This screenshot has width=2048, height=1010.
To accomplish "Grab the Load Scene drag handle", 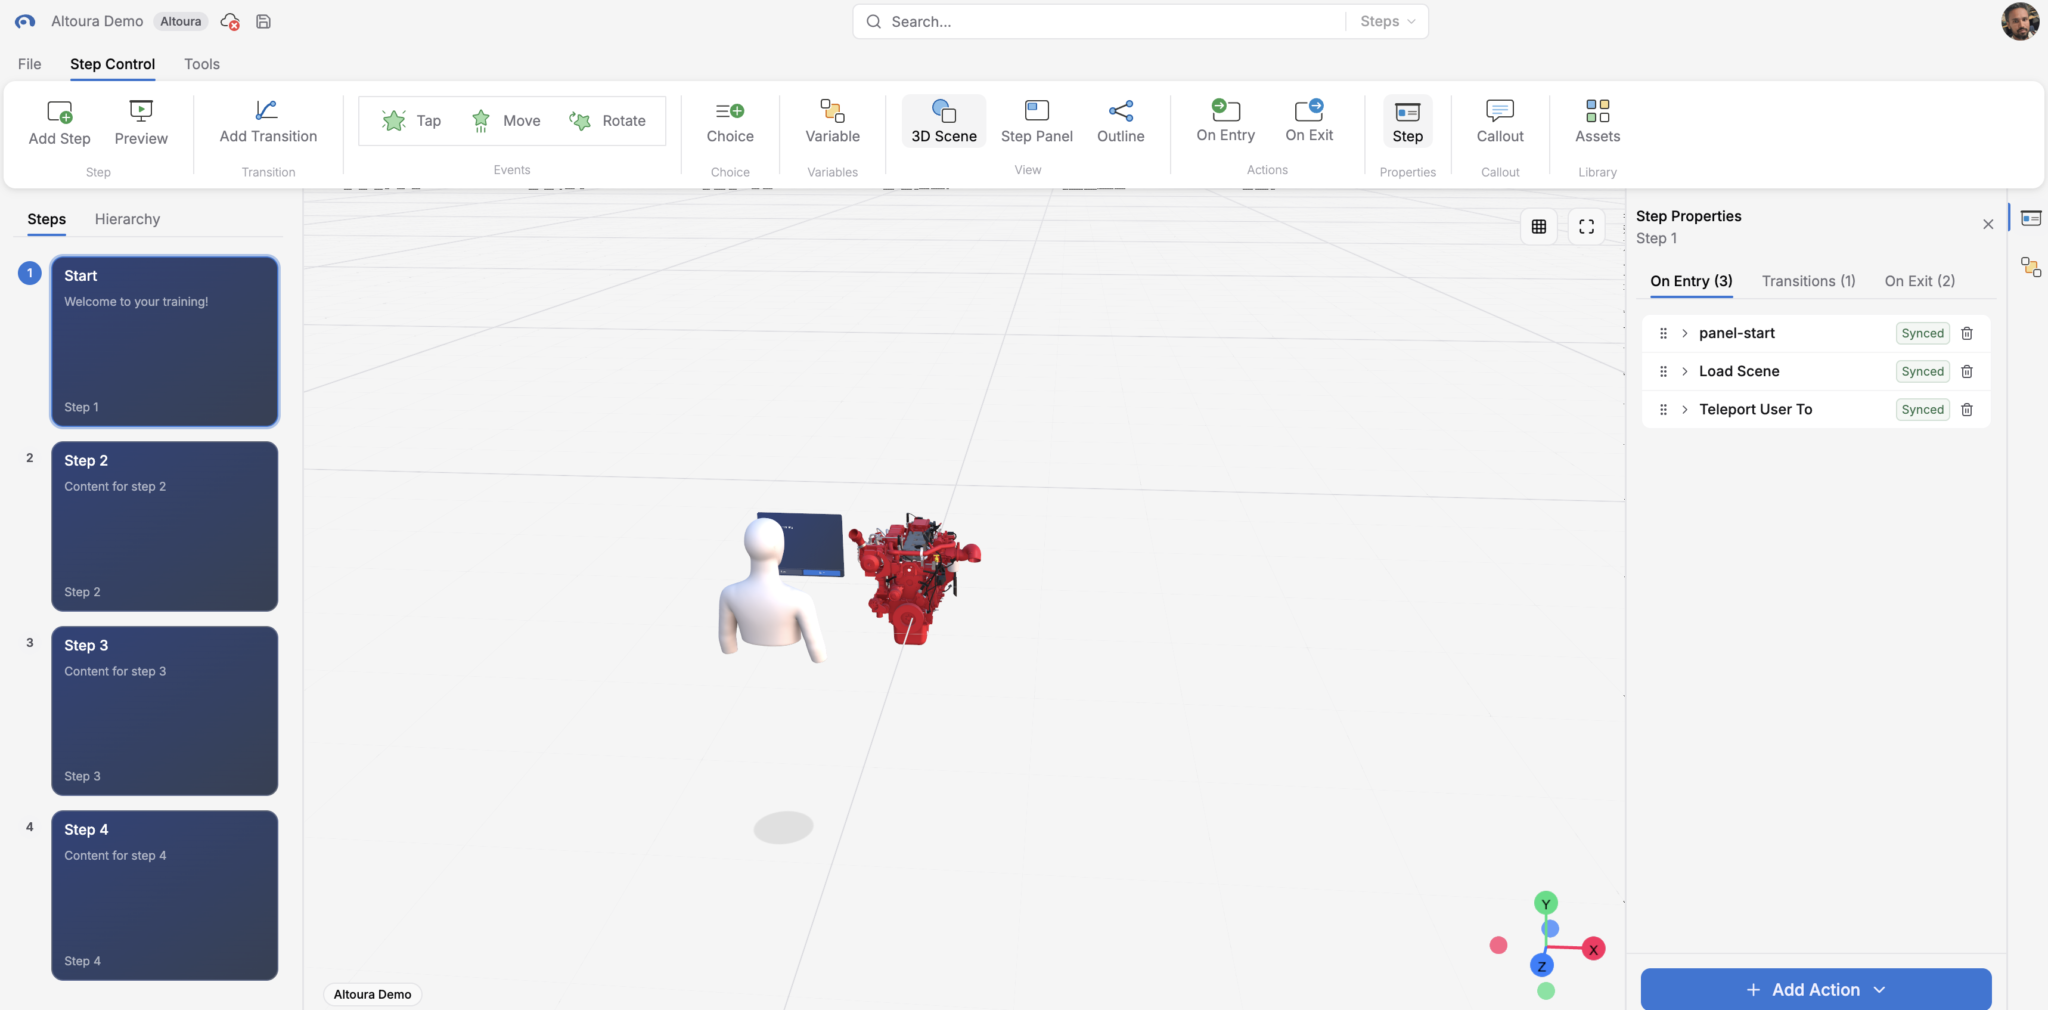I will (1663, 371).
